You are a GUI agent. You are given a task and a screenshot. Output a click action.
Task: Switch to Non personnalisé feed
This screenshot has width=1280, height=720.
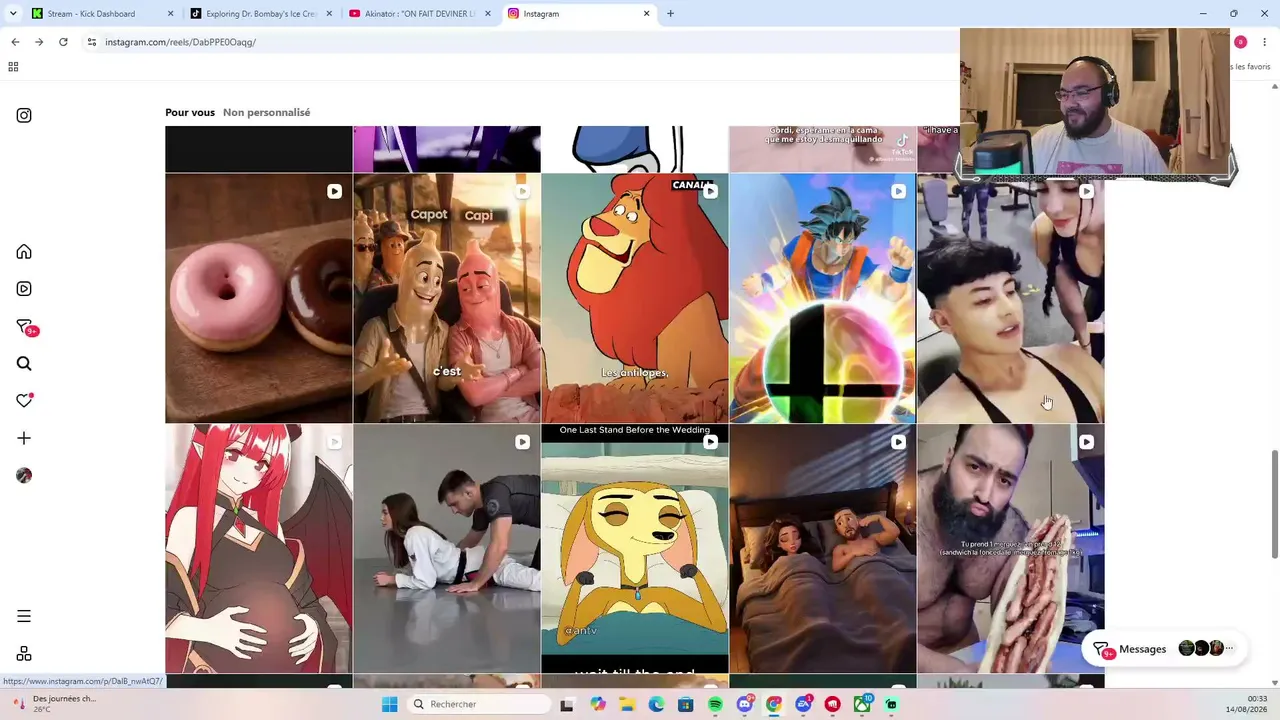coord(266,112)
